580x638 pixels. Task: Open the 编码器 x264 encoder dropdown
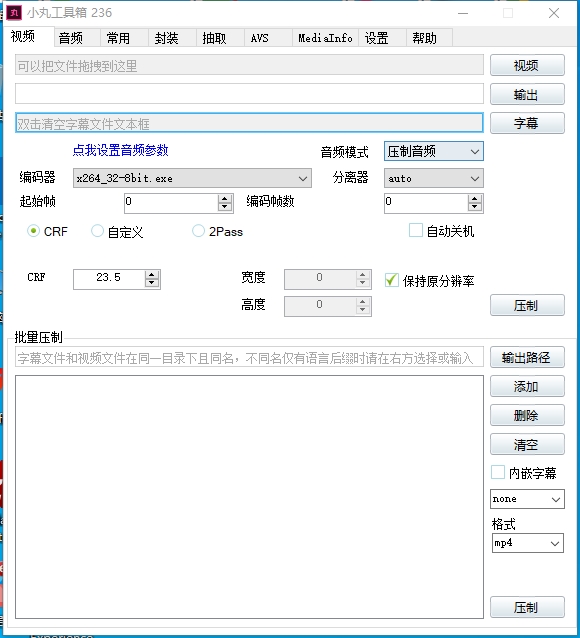tap(192, 178)
